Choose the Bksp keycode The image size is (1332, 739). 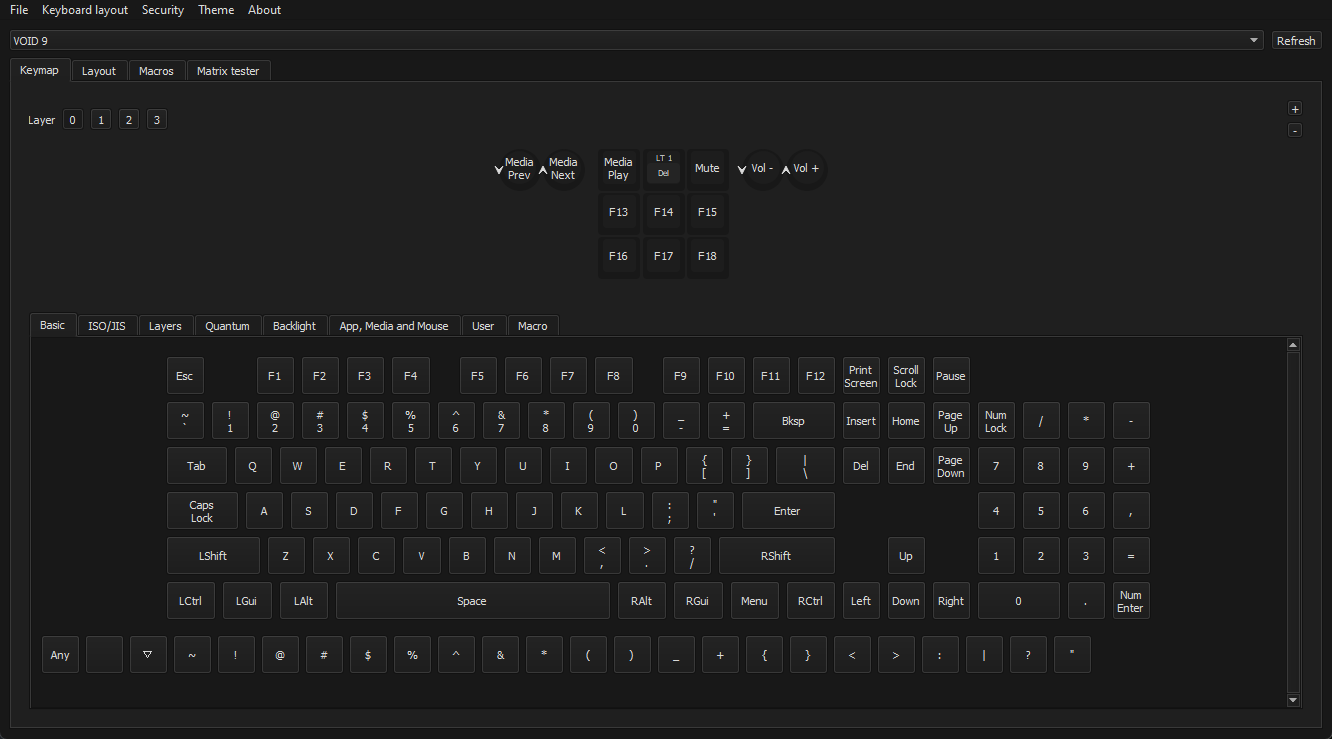coord(794,421)
